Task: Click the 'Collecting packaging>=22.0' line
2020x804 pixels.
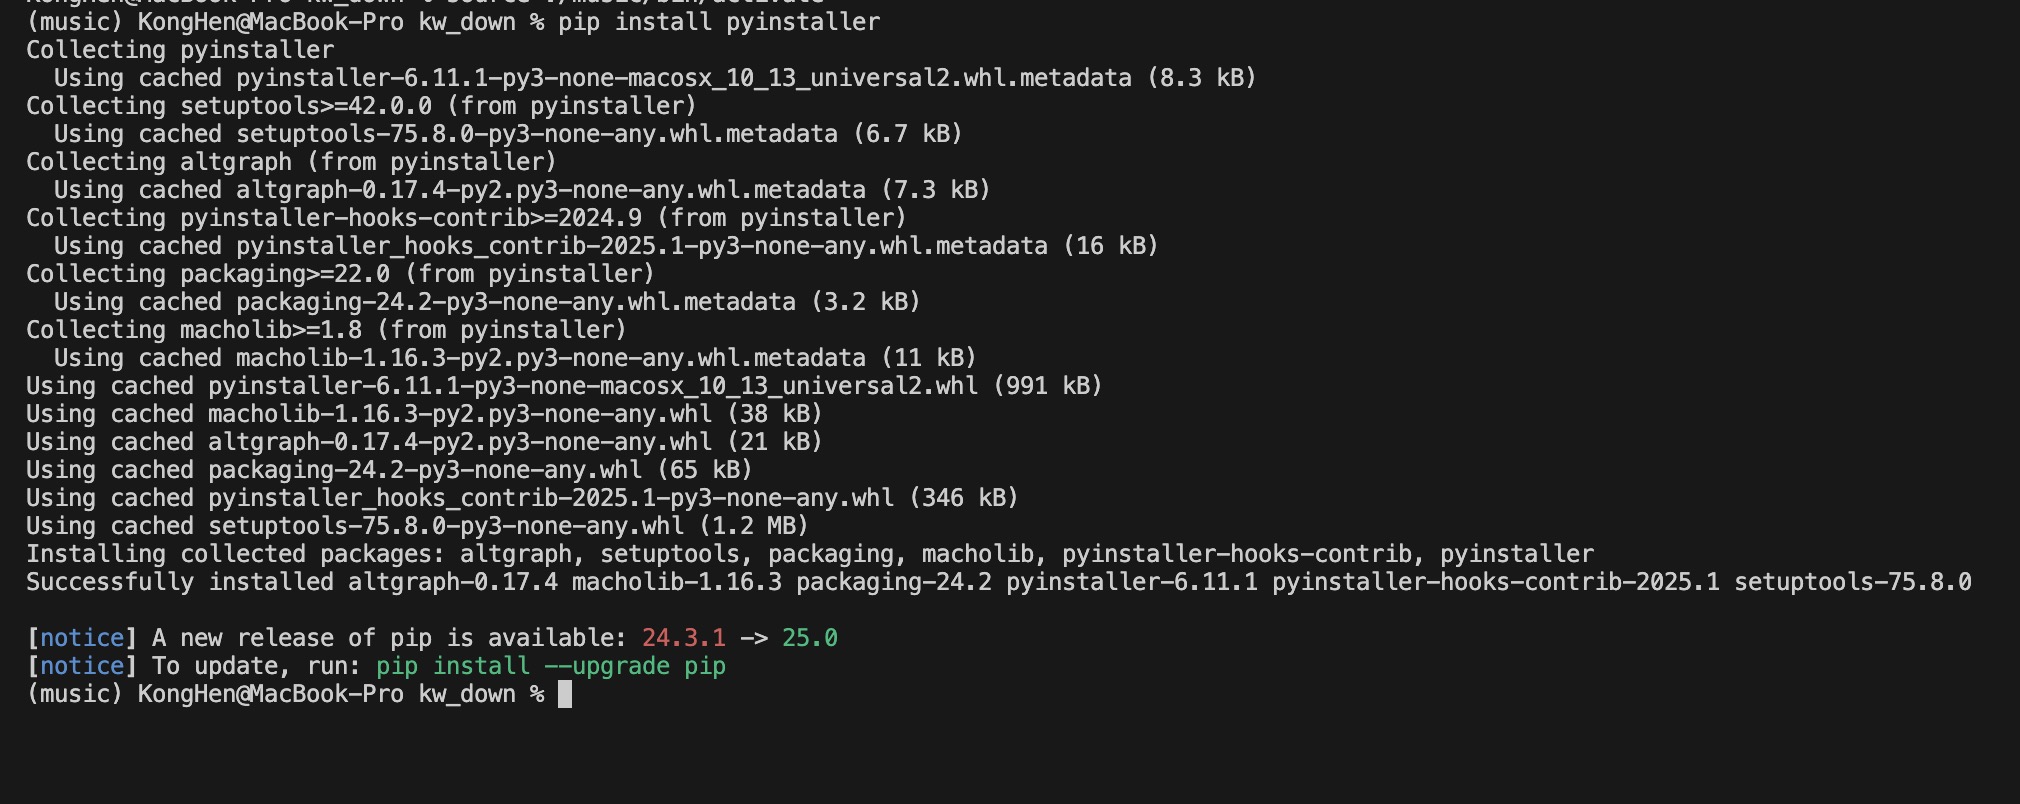Action: point(340,274)
